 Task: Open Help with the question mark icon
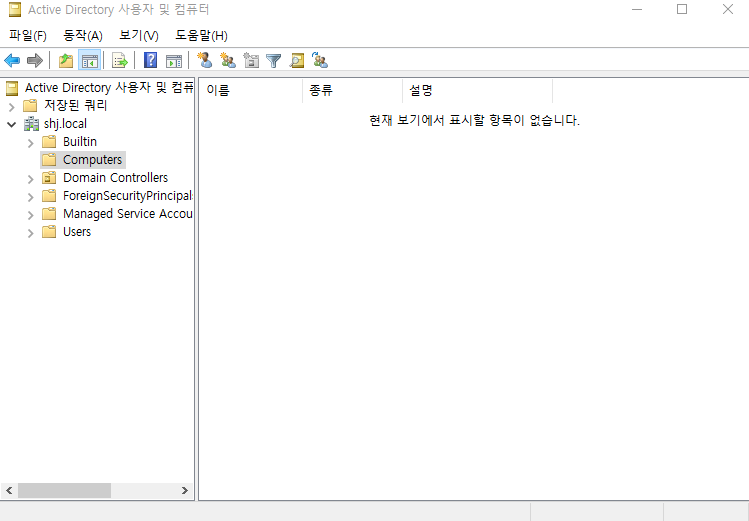click(150, 61)
